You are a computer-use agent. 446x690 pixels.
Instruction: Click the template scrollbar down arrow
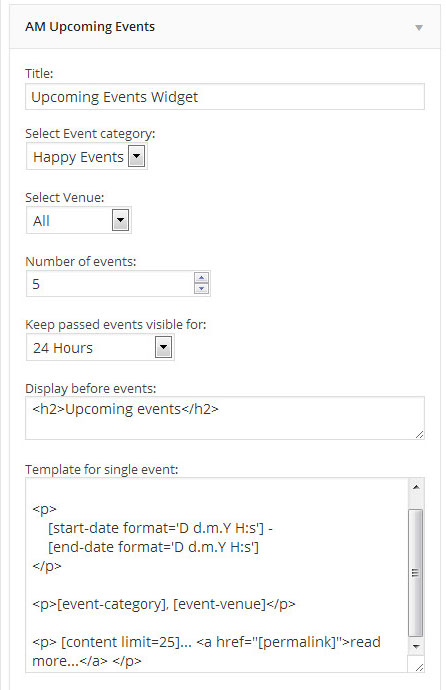point(416,647)
